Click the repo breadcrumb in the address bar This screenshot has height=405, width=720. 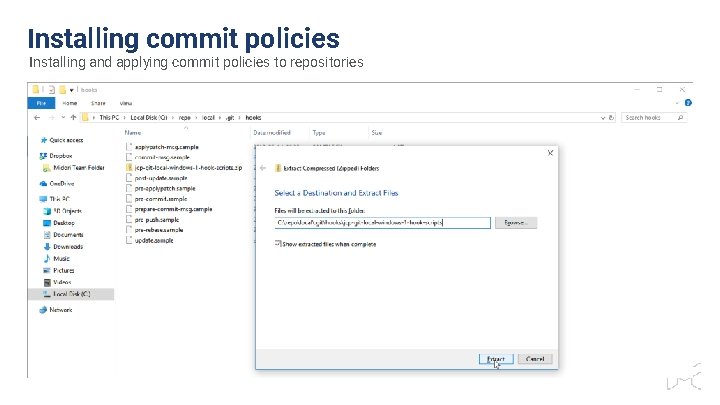pos(185,118)
